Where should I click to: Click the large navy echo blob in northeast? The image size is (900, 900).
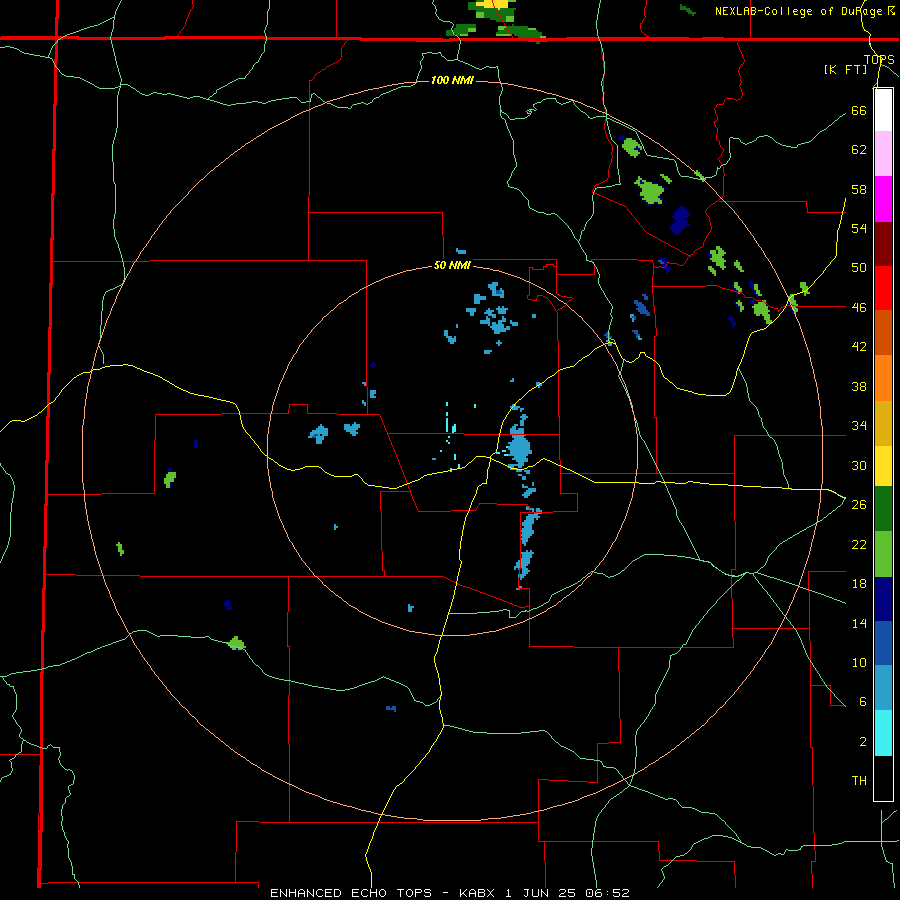click(680, 220)
